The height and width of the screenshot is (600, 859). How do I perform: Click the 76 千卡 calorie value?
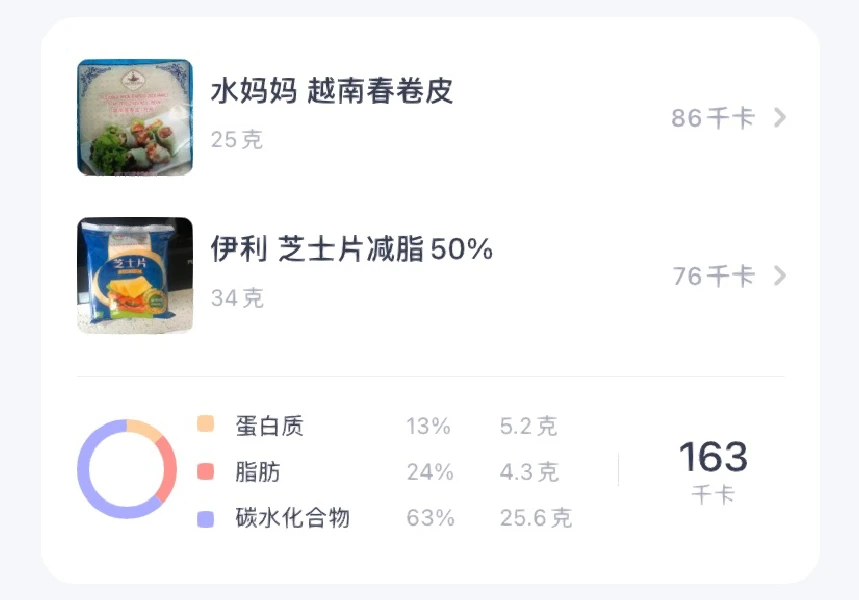pos(713,276)
